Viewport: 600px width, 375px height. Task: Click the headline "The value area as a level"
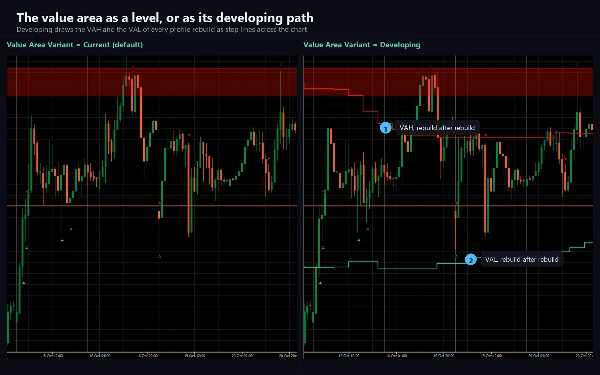[165, 18]
